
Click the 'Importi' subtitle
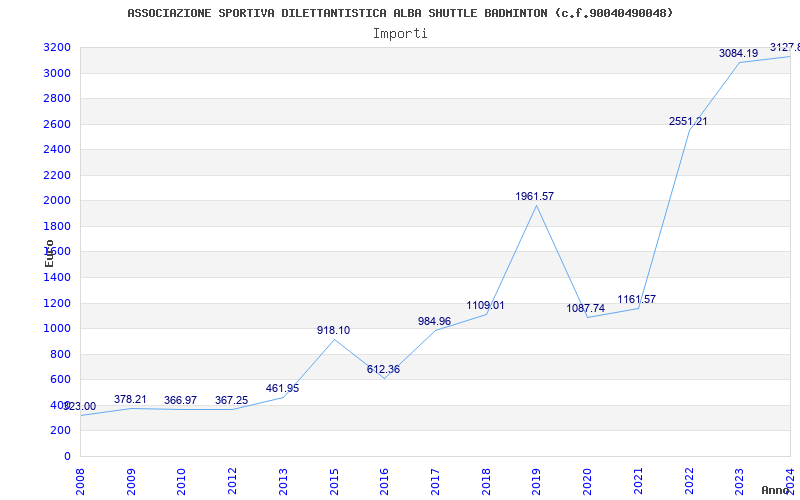click(400, 34)
